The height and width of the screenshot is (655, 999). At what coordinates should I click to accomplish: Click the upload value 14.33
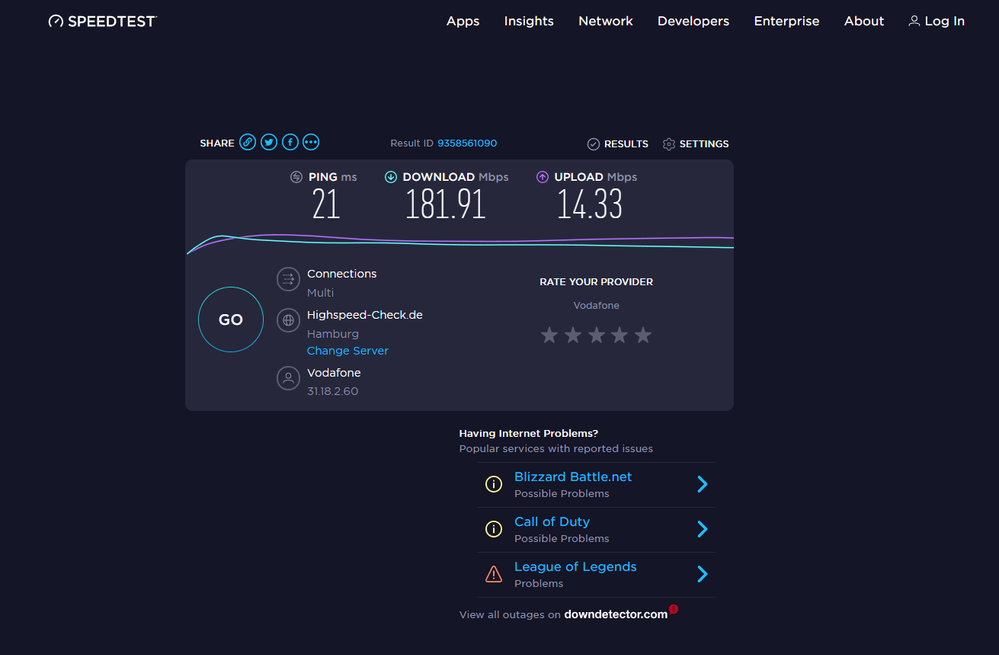click(x=589, y=205)
